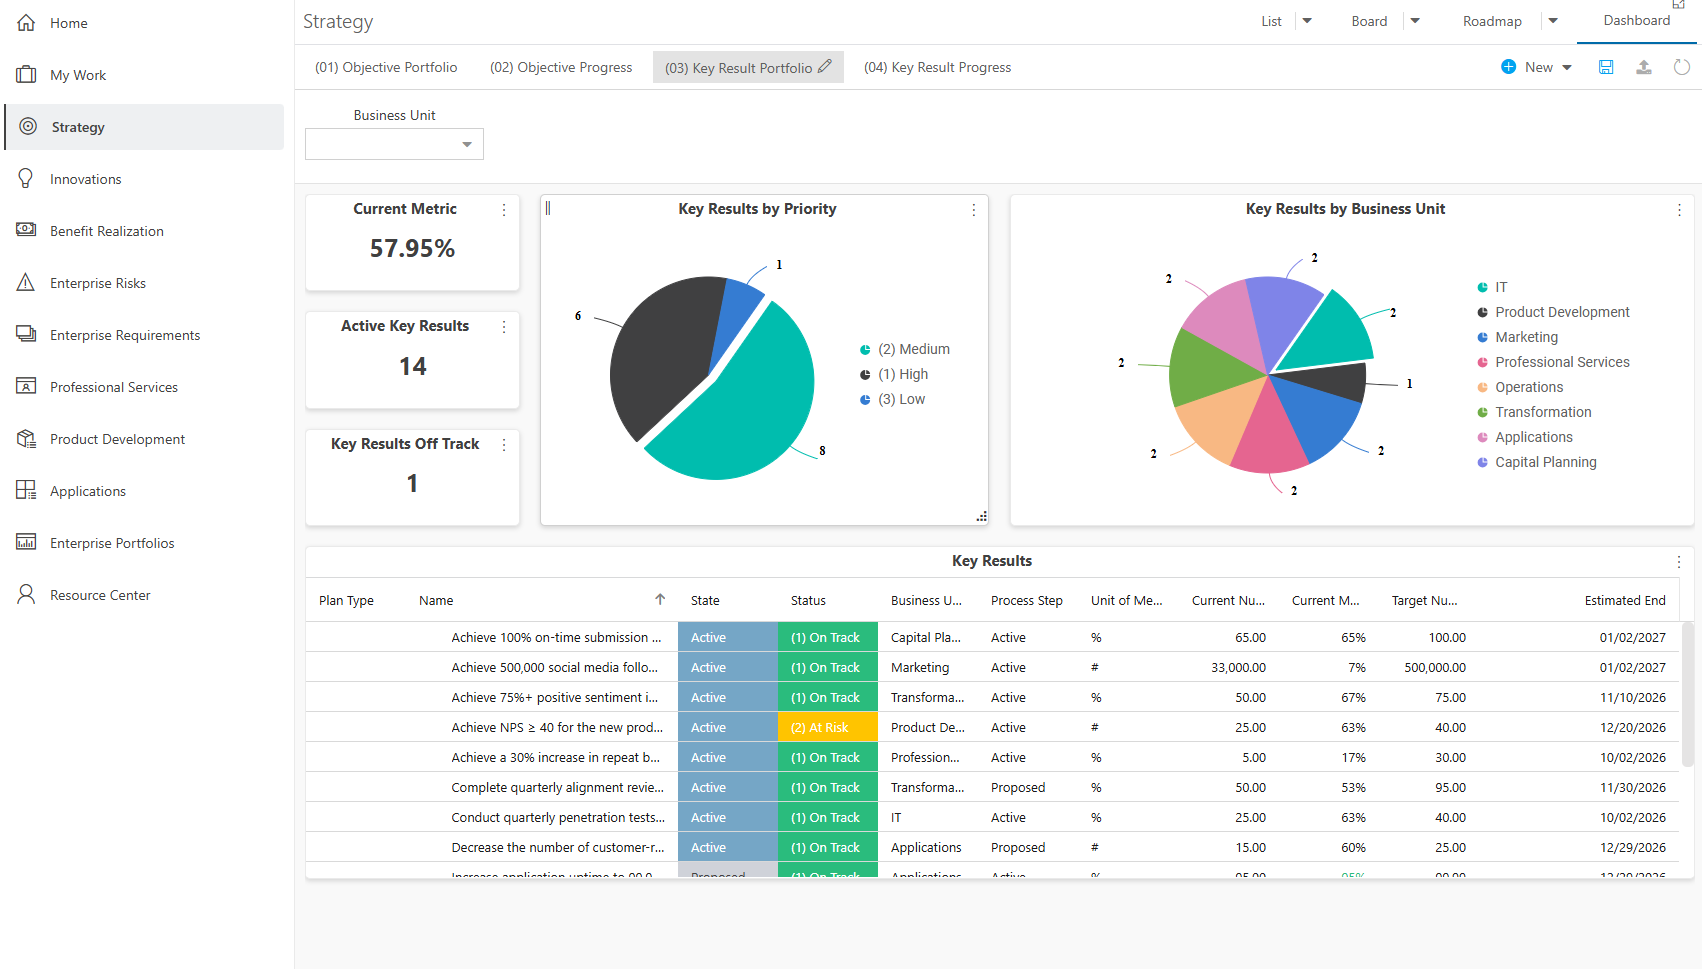Image resolution: width=1702 pixels, height=969 pixels.
Task: Expand the Board view dropdown arrow
Action: 1415,21
